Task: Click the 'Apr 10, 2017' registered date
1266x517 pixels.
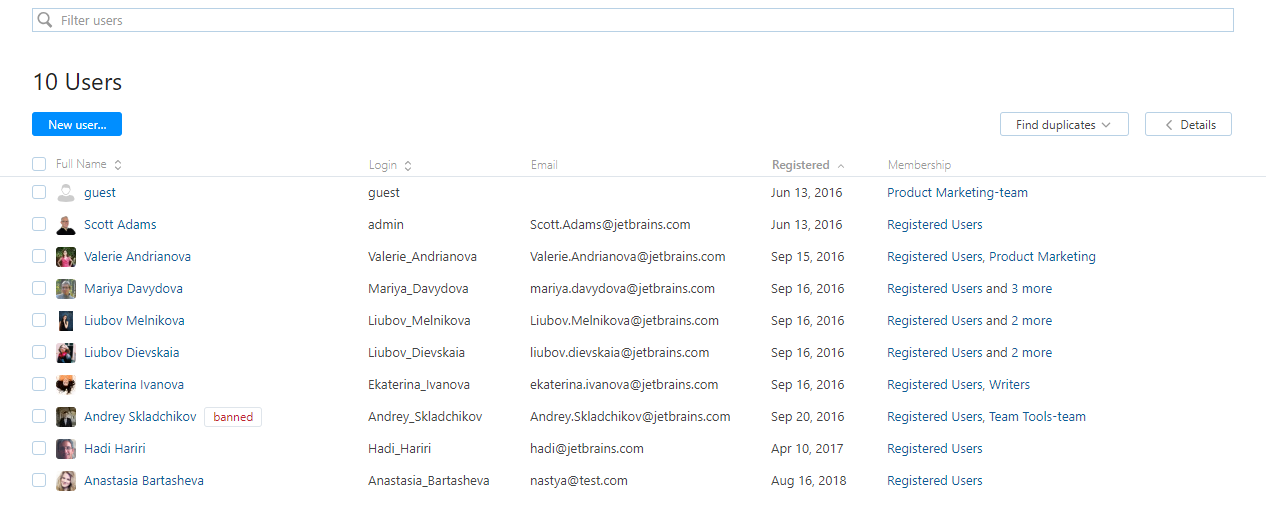Action: 807,449
